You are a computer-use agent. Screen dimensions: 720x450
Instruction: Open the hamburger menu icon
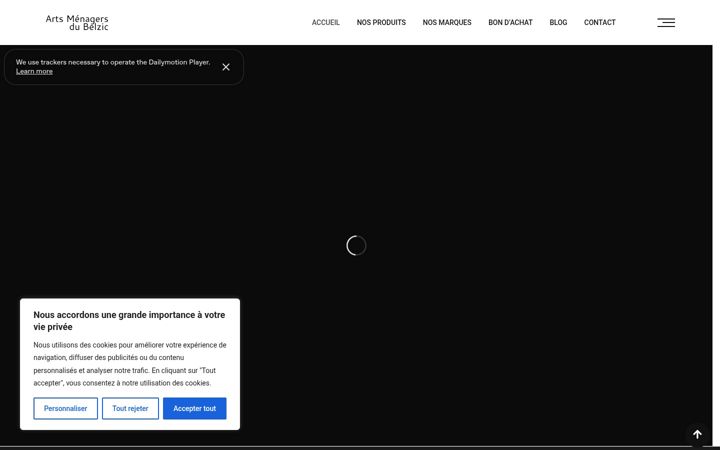coord(666,22)
